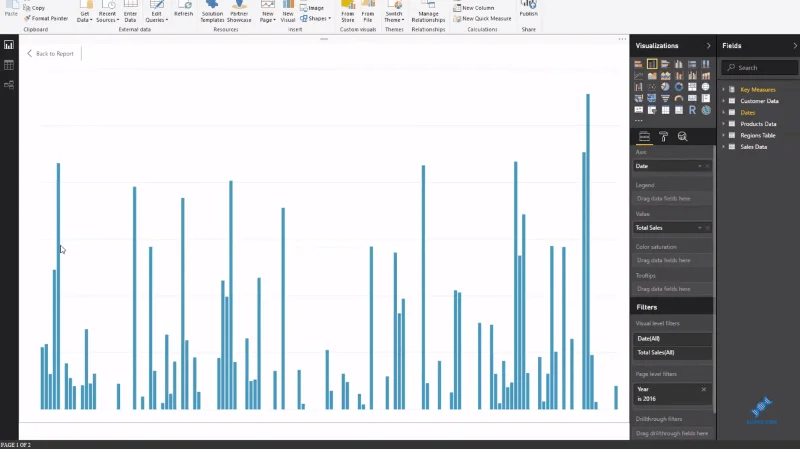This screenshot has height=449, width=800.
Task: Collapse the Visualizations pane chevron
Action: click(708, 46)
